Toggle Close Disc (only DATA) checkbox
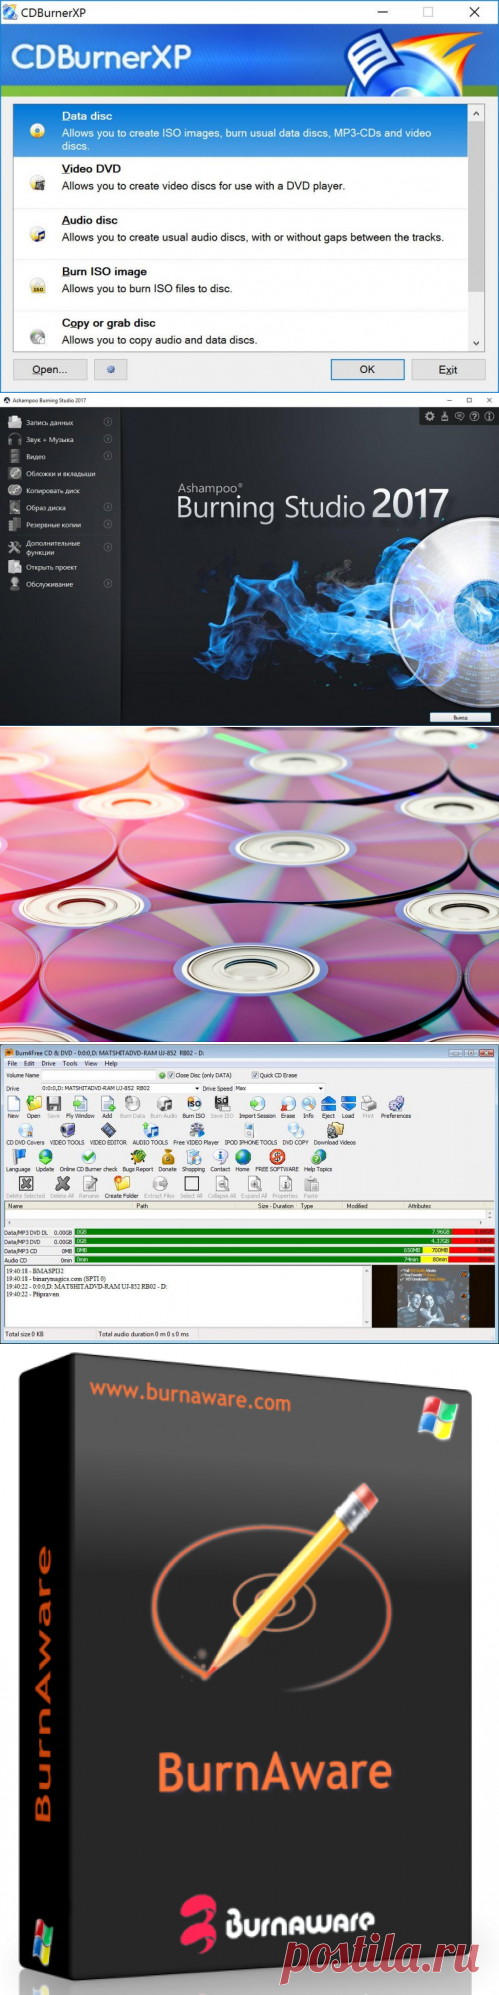 pos(172,1075)
